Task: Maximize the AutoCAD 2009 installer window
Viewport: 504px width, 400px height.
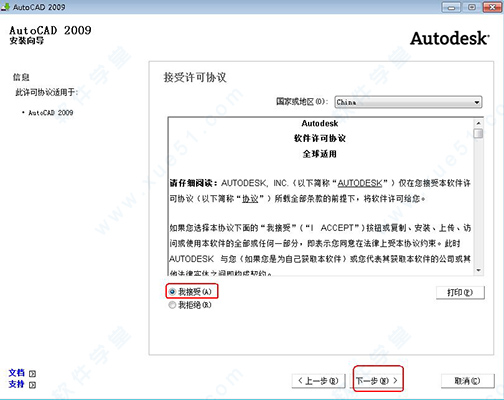Action: pos(472,7)
